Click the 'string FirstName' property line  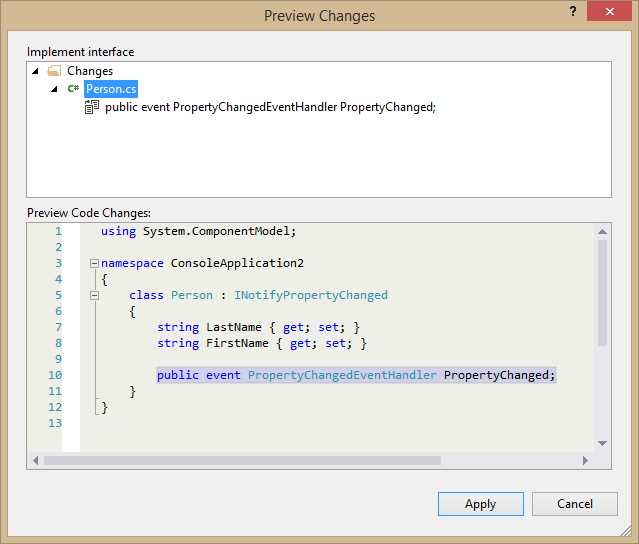pos(262,343)
